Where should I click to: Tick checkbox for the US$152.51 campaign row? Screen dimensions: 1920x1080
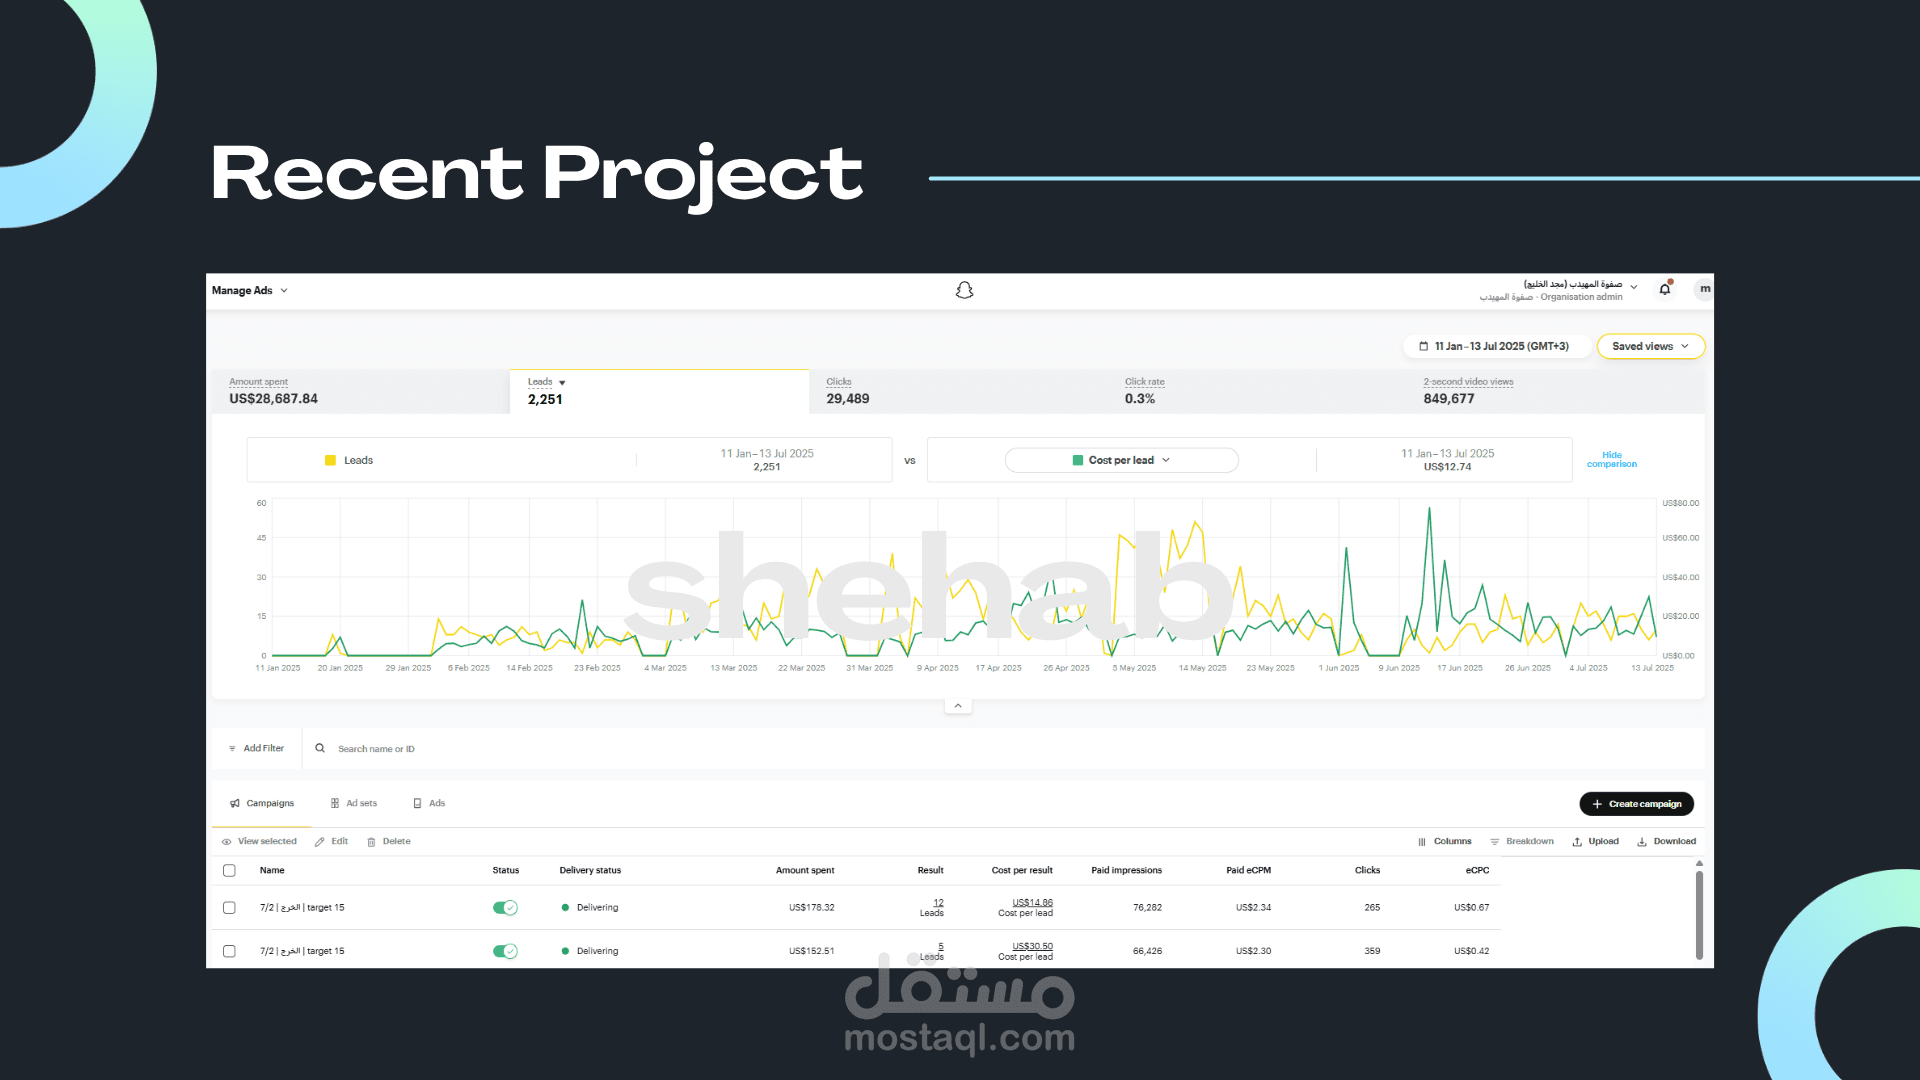(x=229, y=951)
